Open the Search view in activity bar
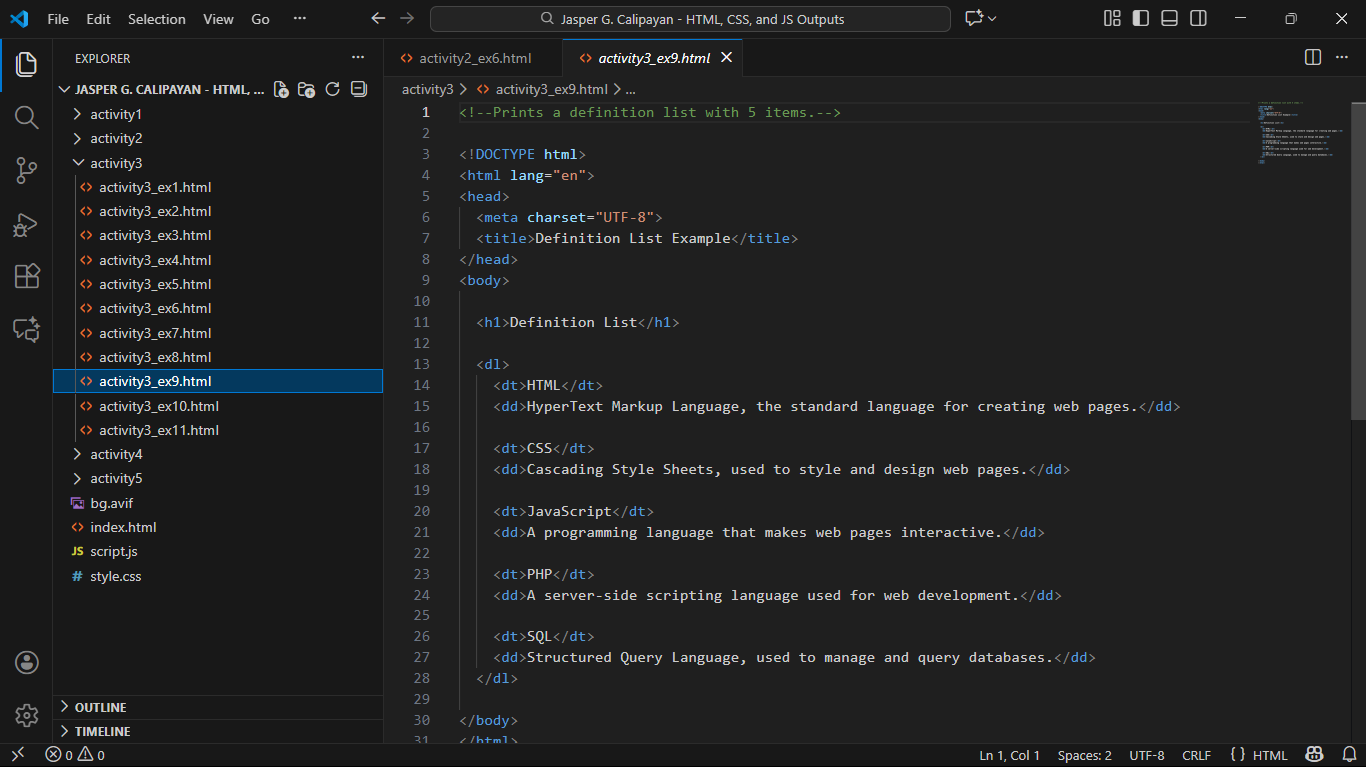Viewport: 1366px width, 767px height. point(27,118)
